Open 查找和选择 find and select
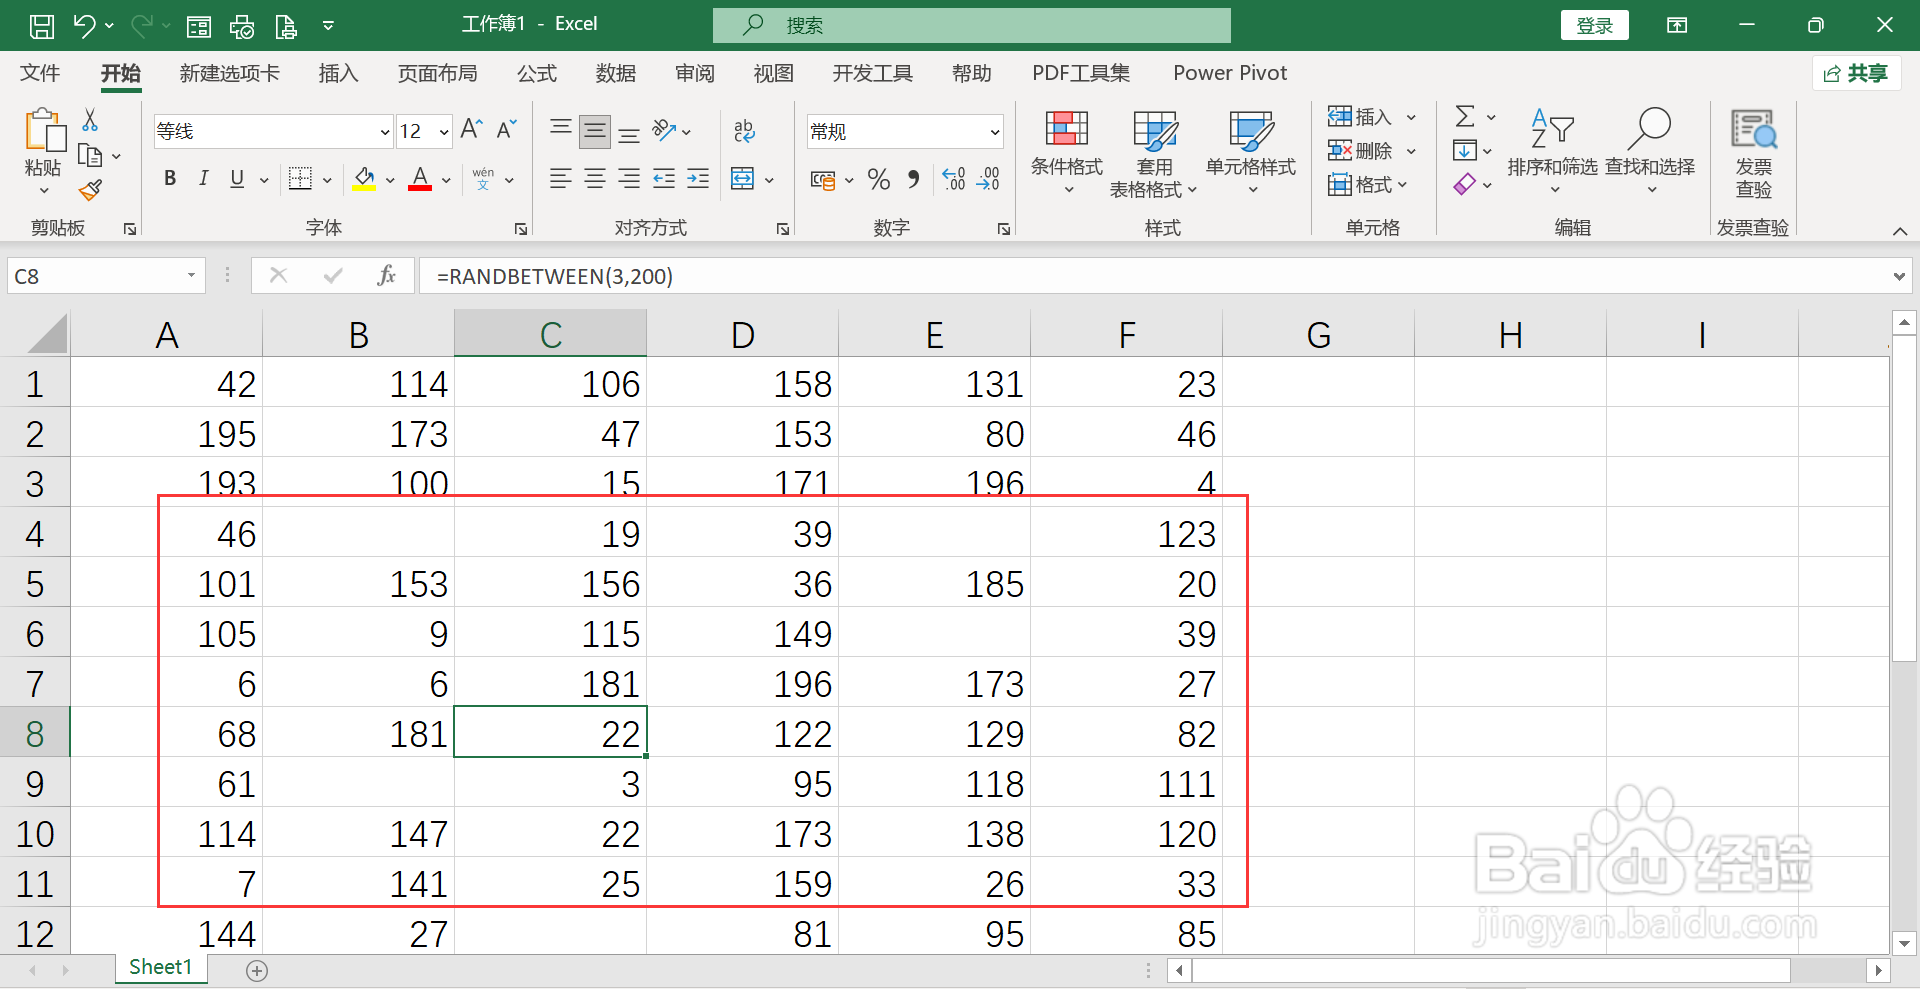 1650,152
